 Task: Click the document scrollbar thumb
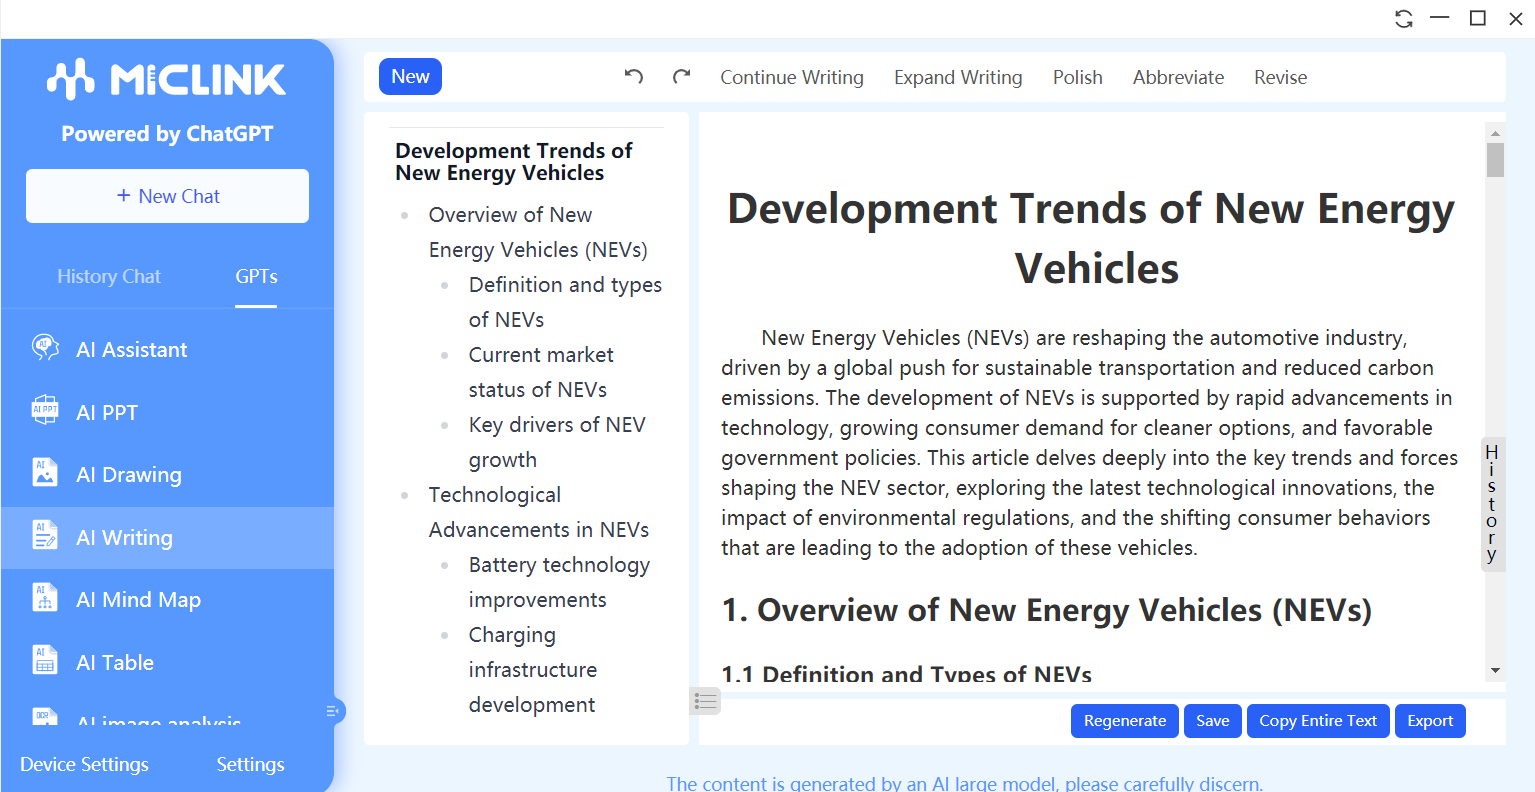pyautogui.click(x=1495, y=159)
